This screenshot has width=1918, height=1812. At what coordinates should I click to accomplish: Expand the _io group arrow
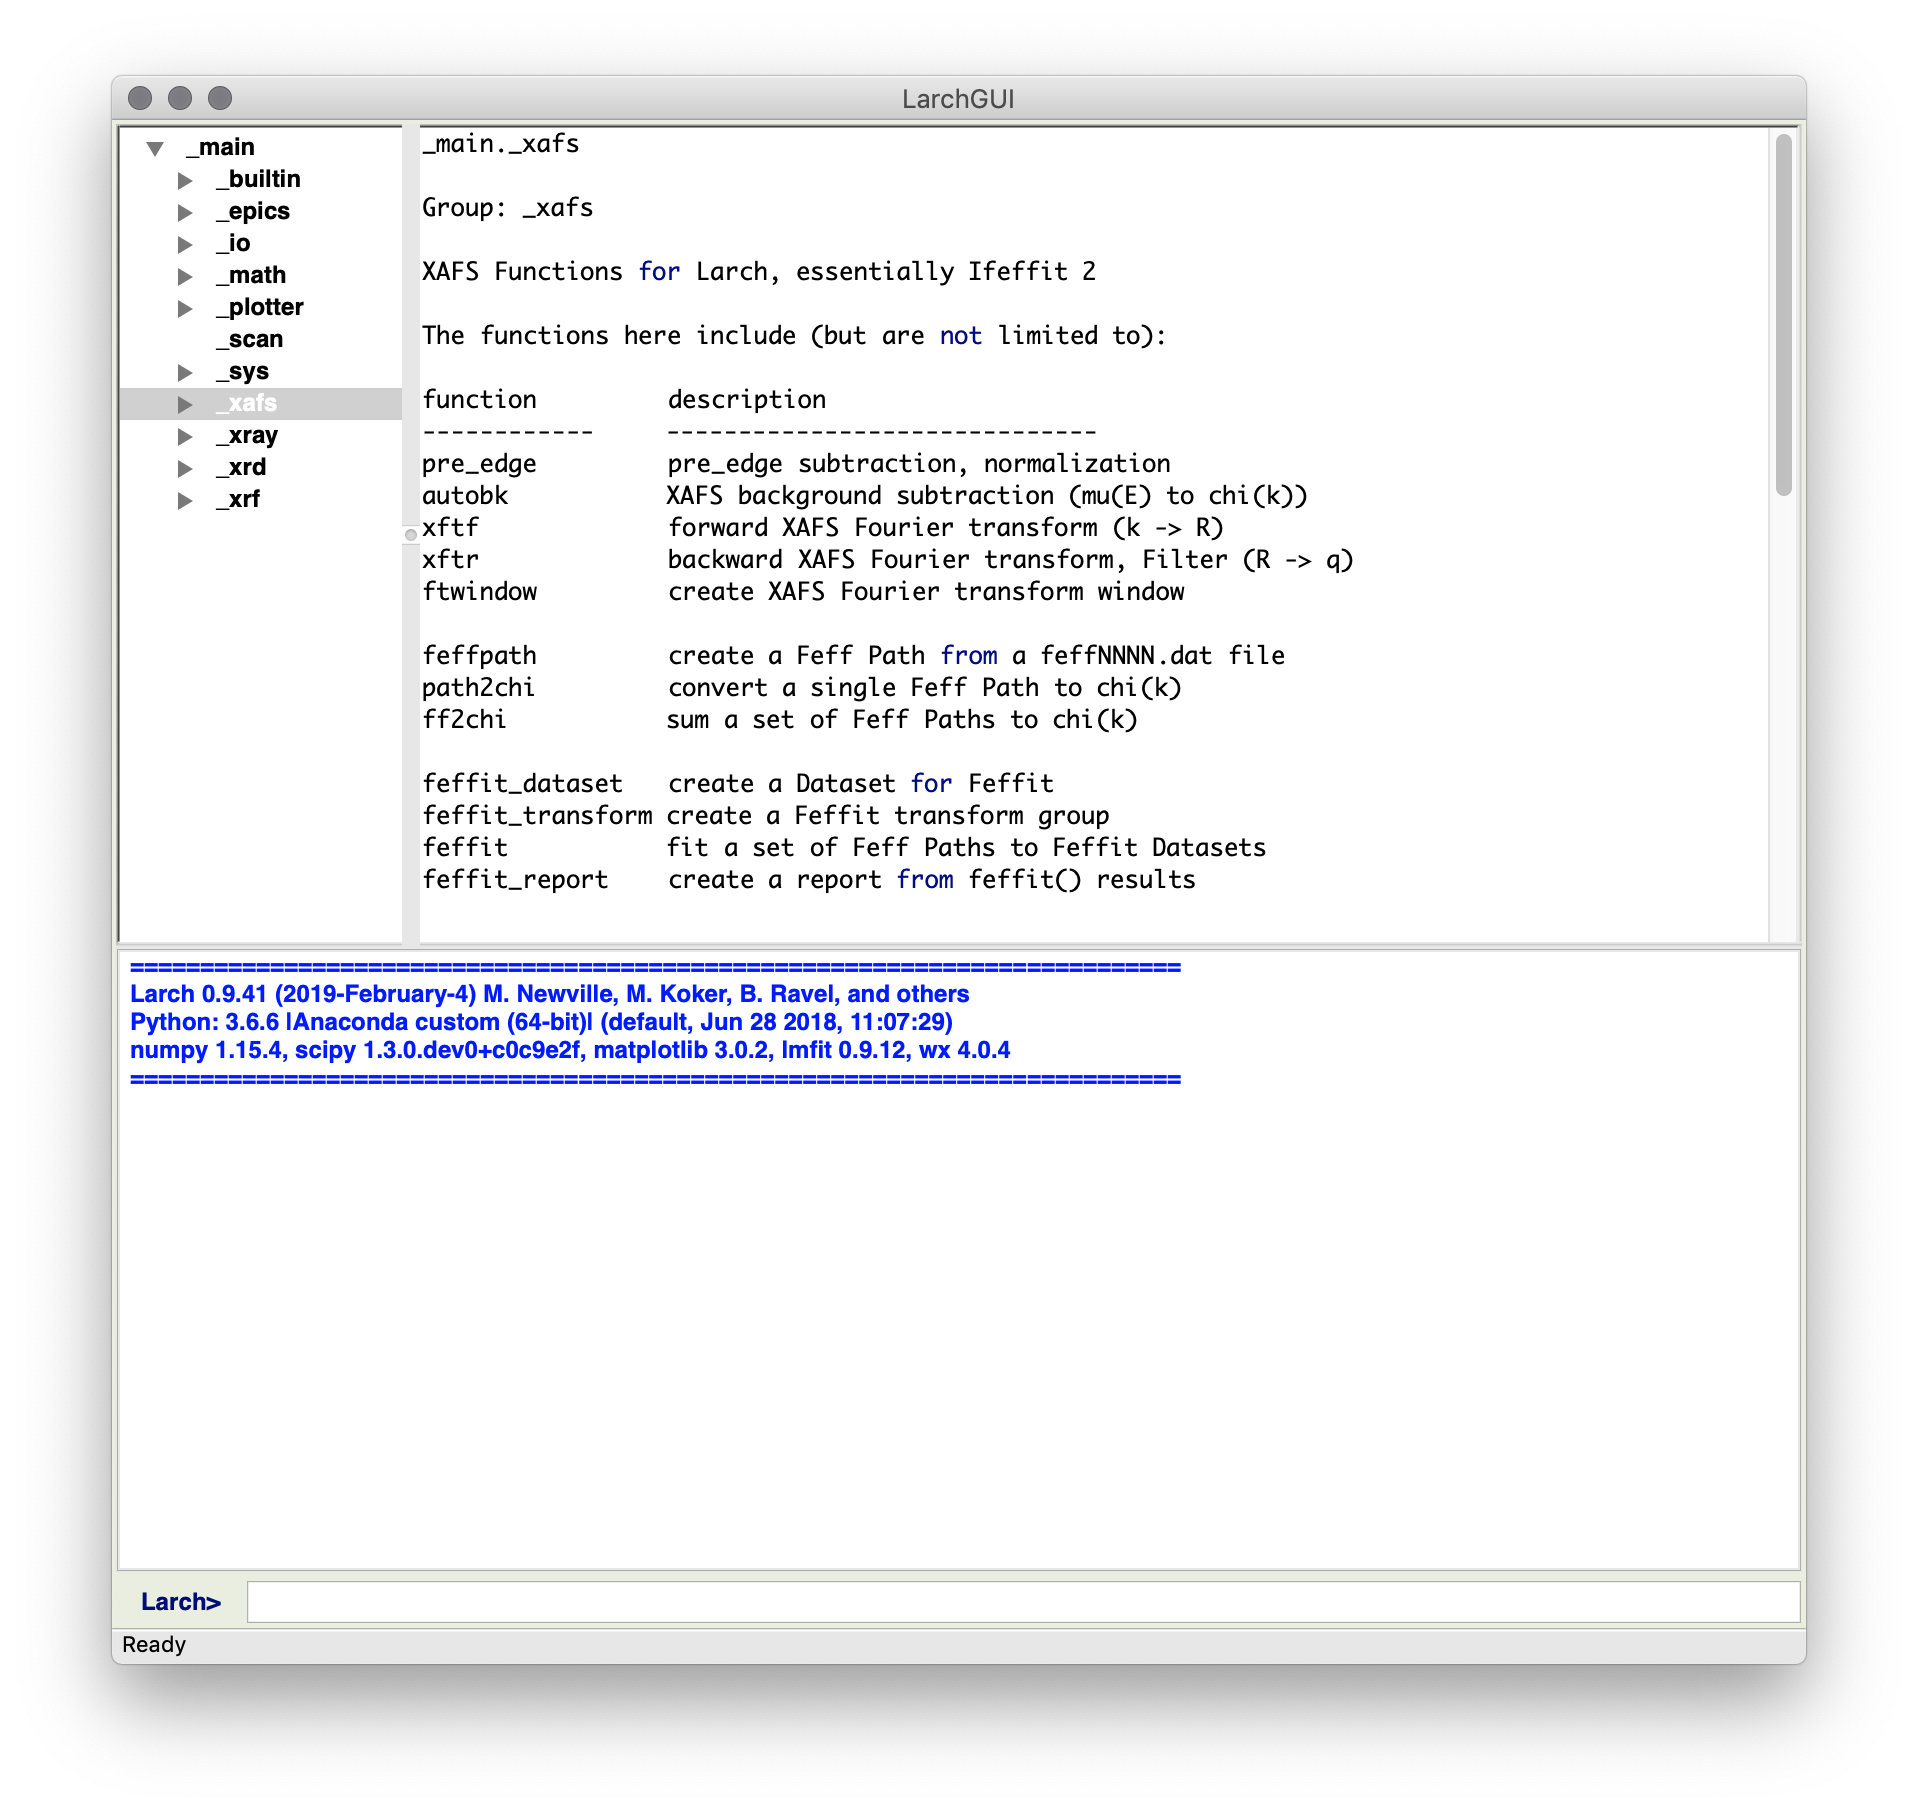pos(185,244)
